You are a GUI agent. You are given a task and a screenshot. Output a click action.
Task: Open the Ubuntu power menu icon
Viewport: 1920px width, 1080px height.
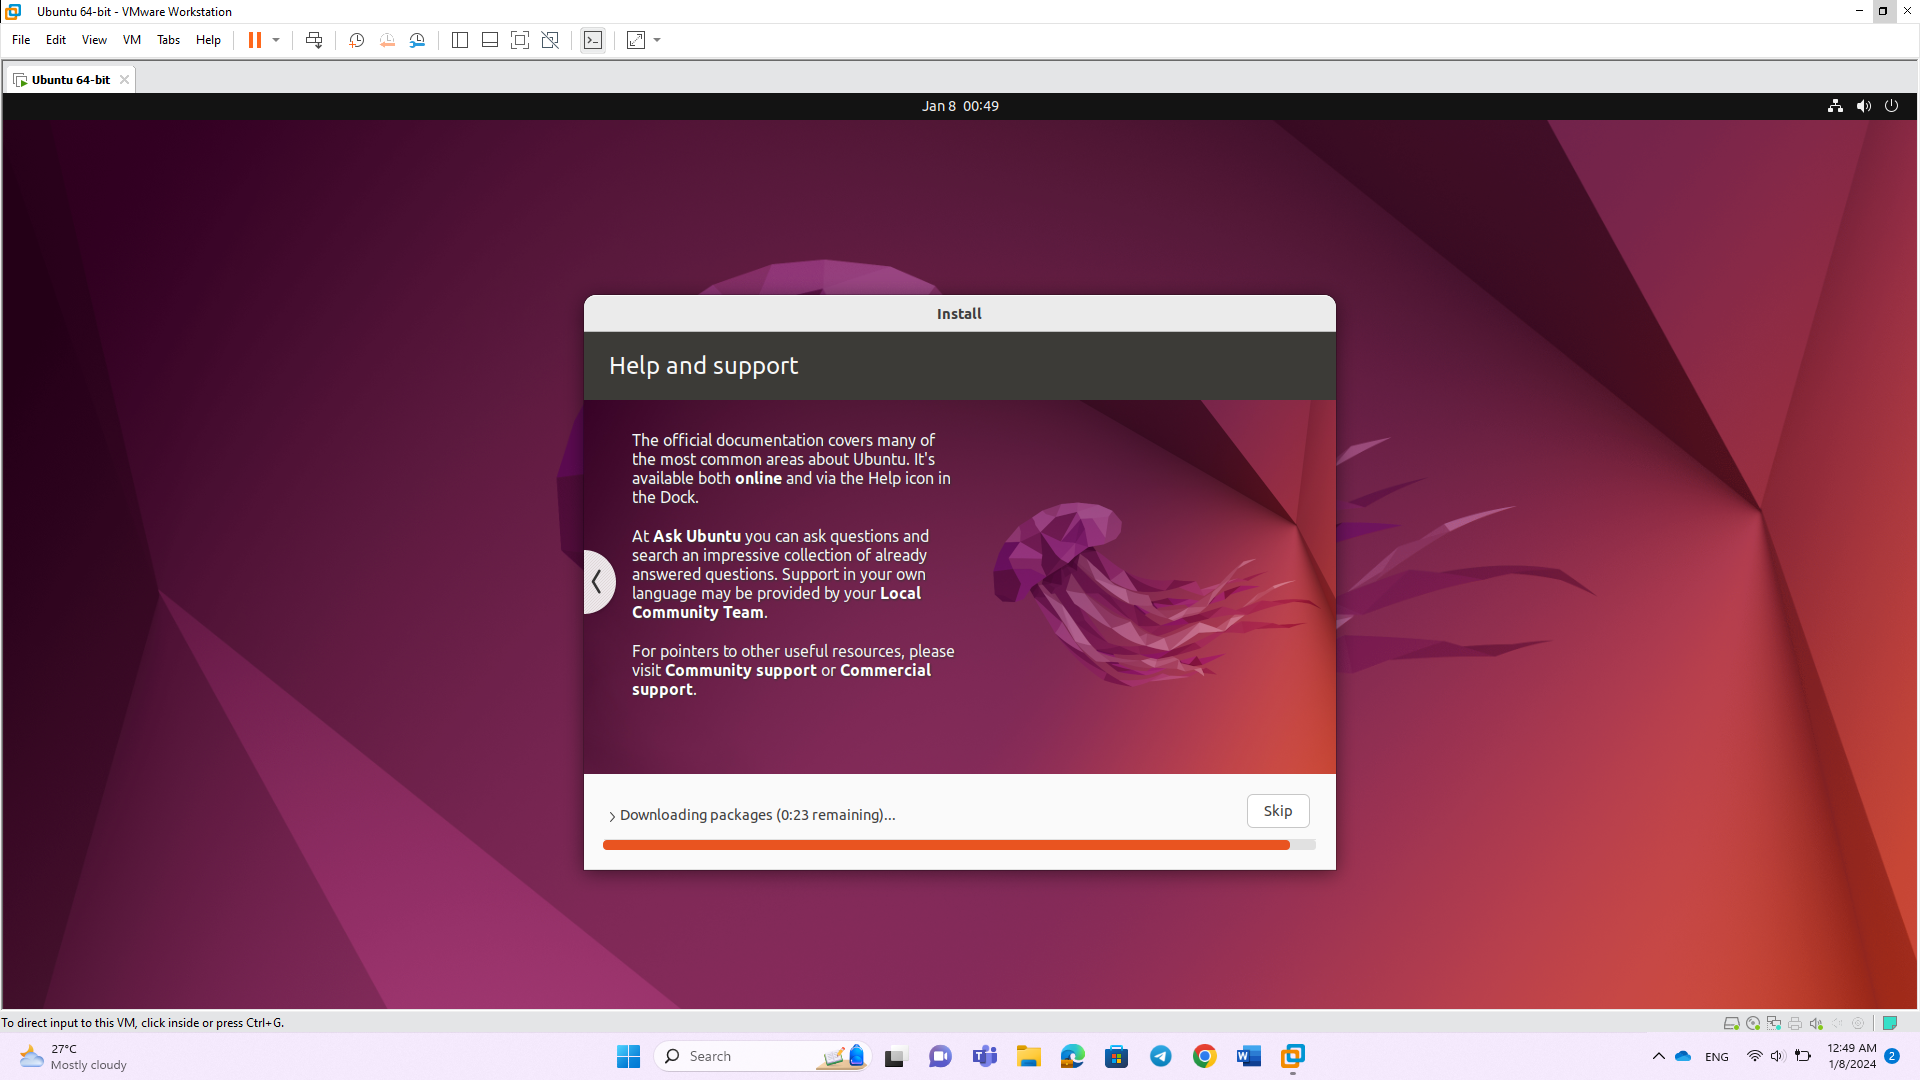[1891, 106]
